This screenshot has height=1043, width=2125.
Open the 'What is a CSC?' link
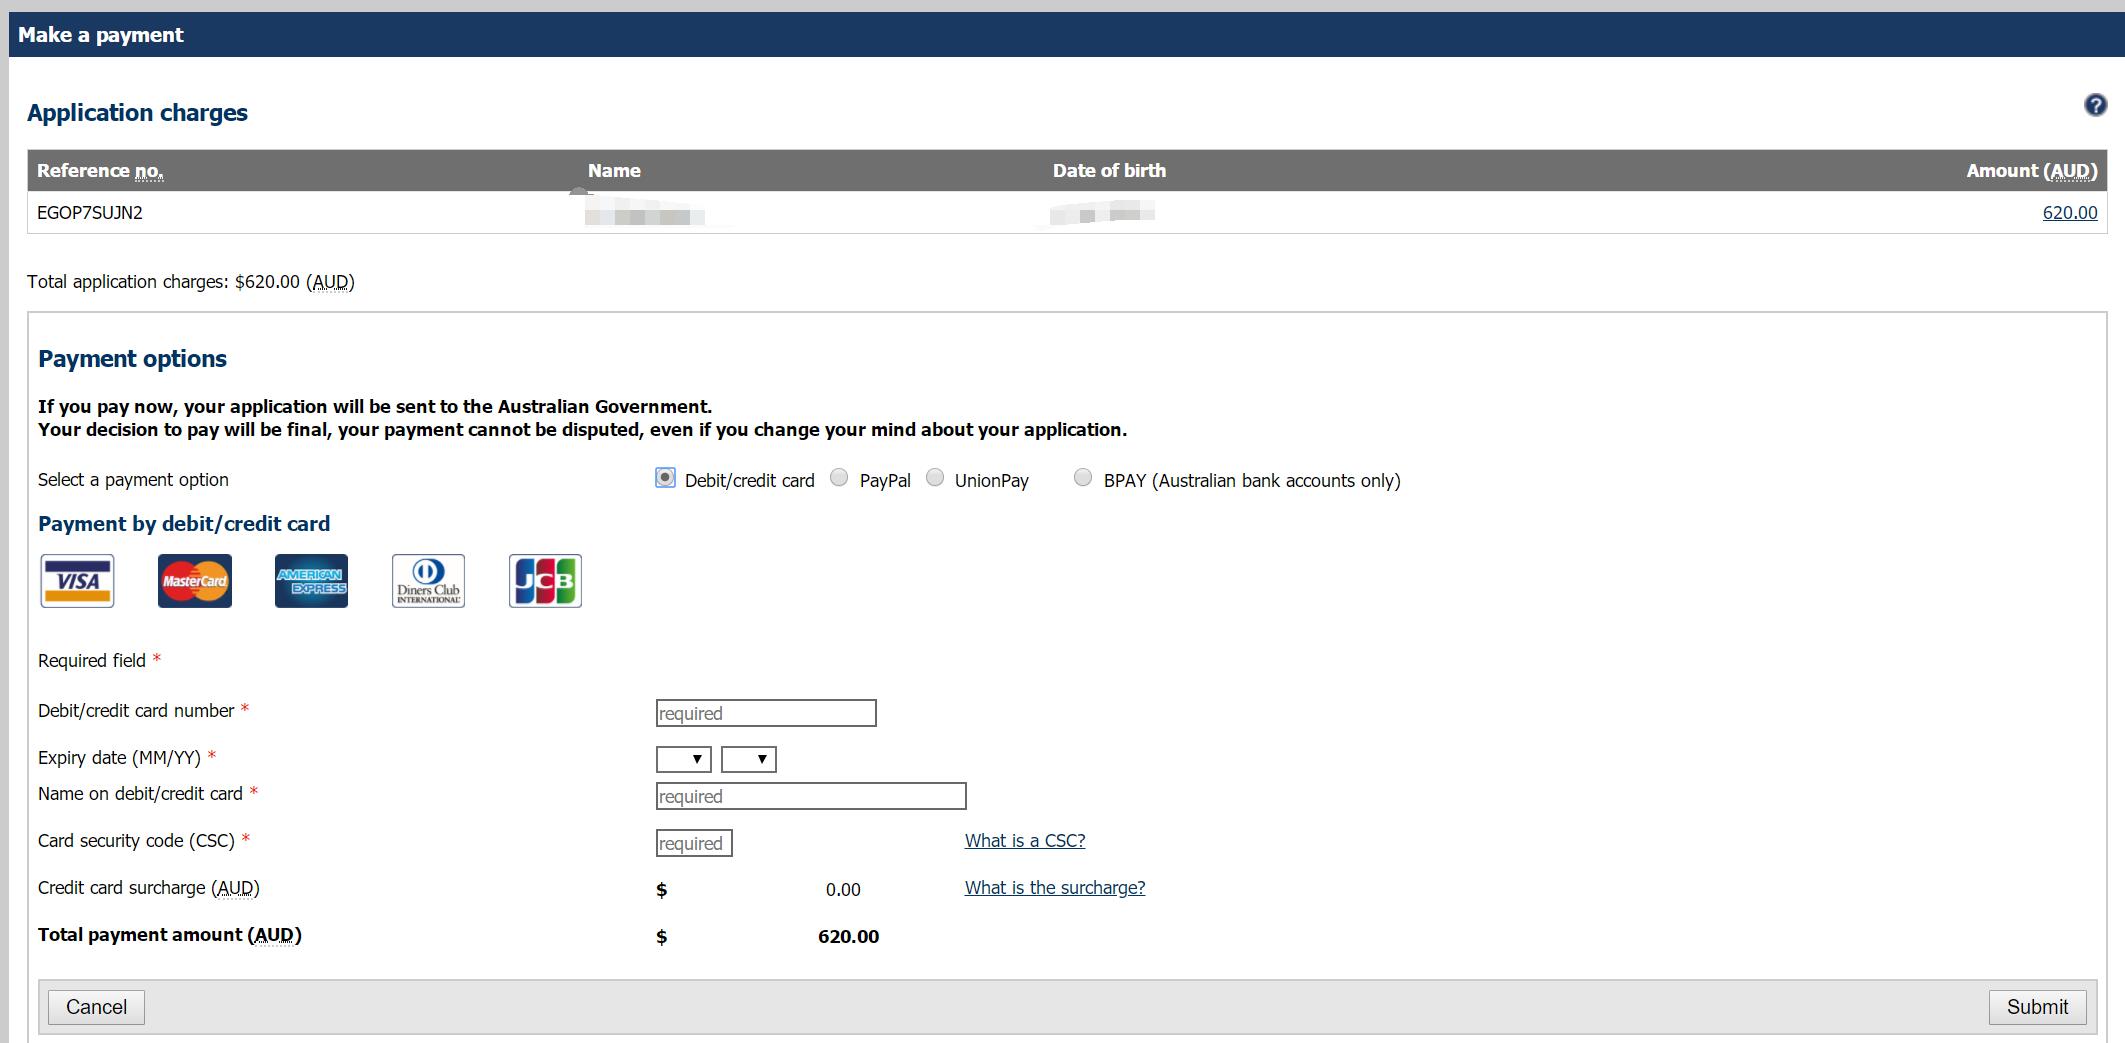1025,841
